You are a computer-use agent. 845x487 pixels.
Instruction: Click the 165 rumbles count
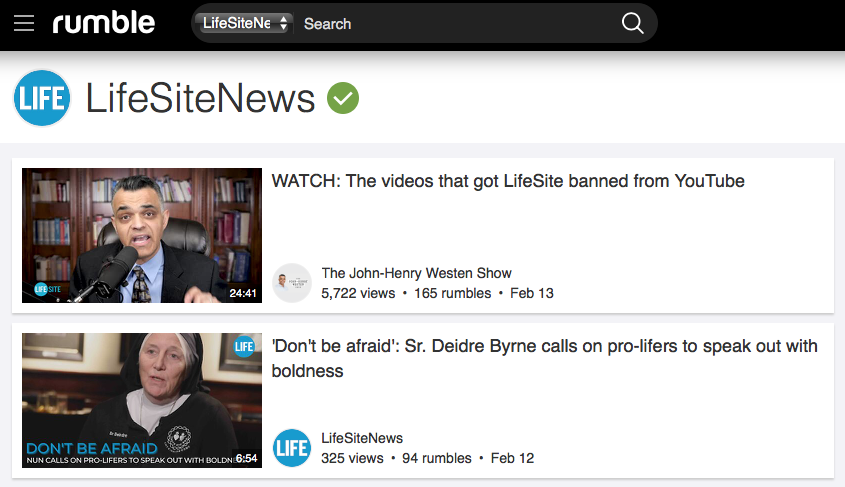[x=452, y=293]
